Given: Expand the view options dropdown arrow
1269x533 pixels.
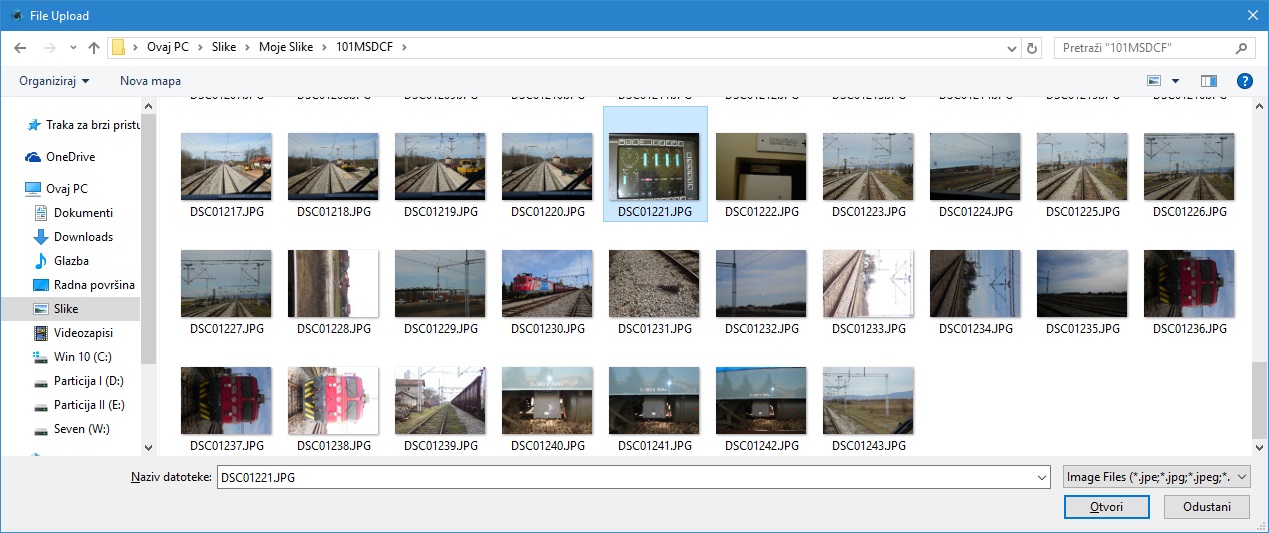Looking at the screenshot, I should tap(1175, 81).
